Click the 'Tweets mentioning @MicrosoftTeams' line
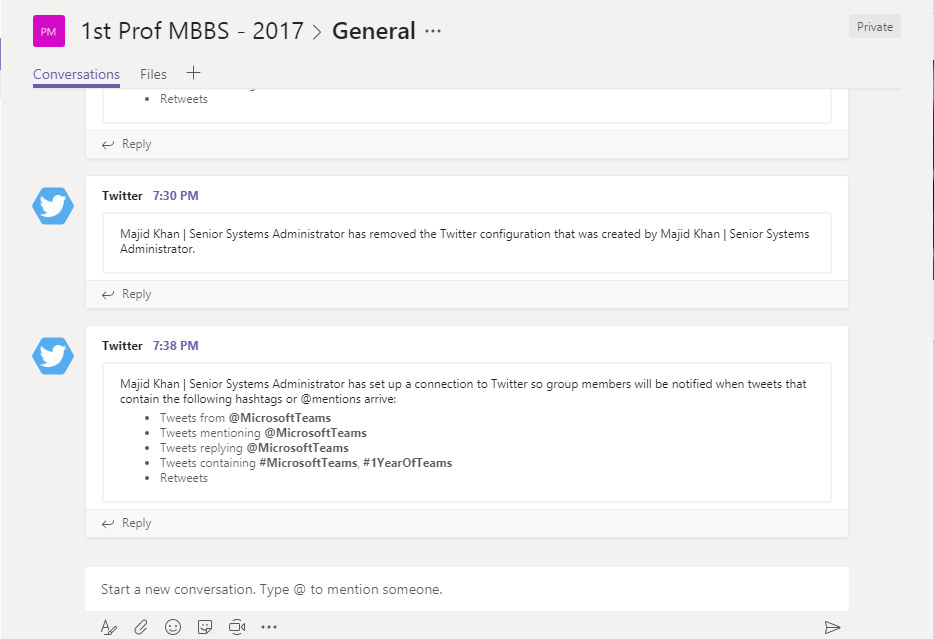The width and height of the screenshot is (934, 639). (263, 432)
